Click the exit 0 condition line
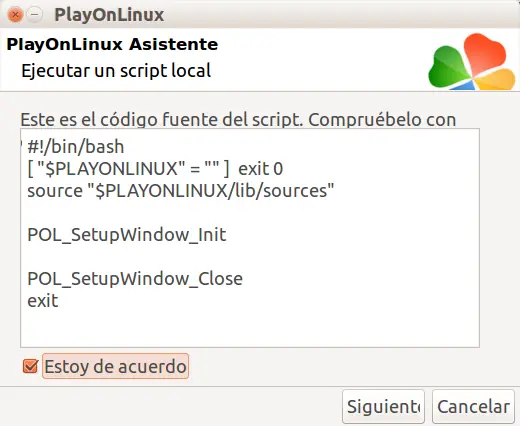The height and width of the screenshot is (426, 520). 155,169
